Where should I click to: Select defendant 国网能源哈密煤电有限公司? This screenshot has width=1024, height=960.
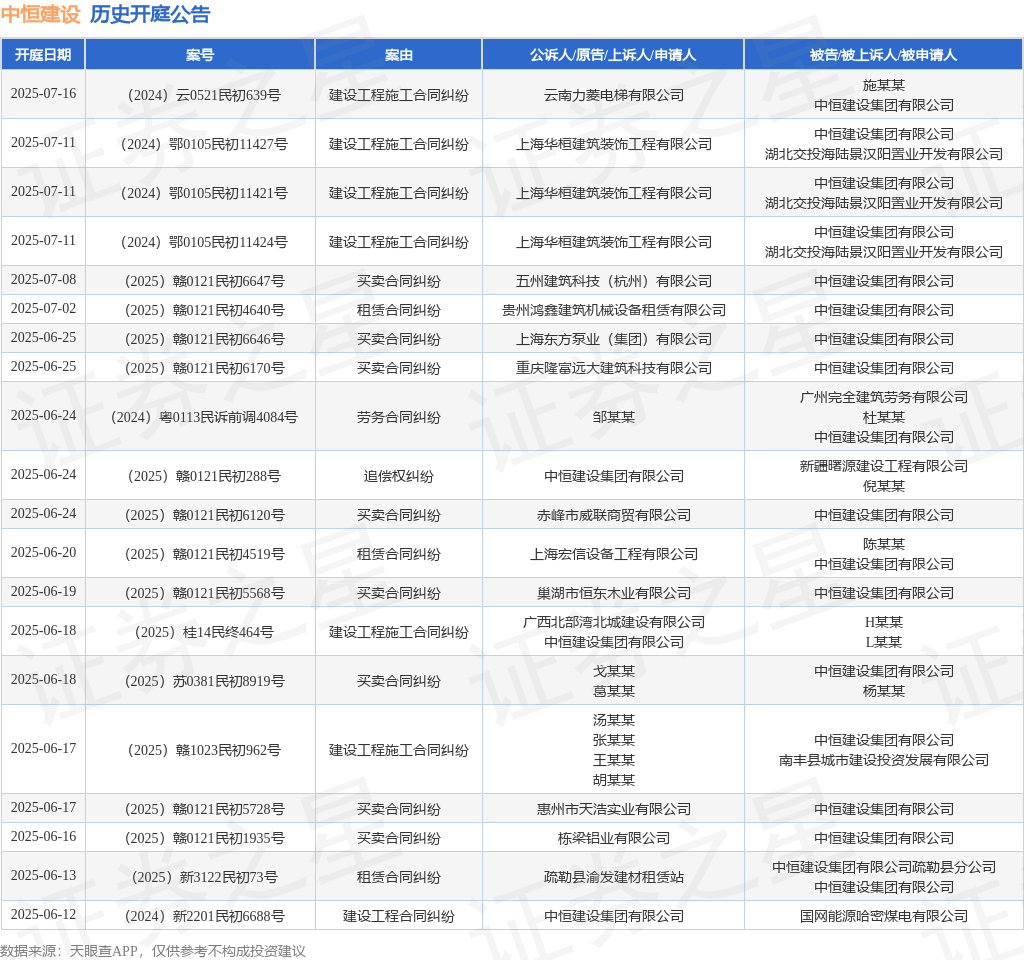pyautogui.click(x=884, y=916)
